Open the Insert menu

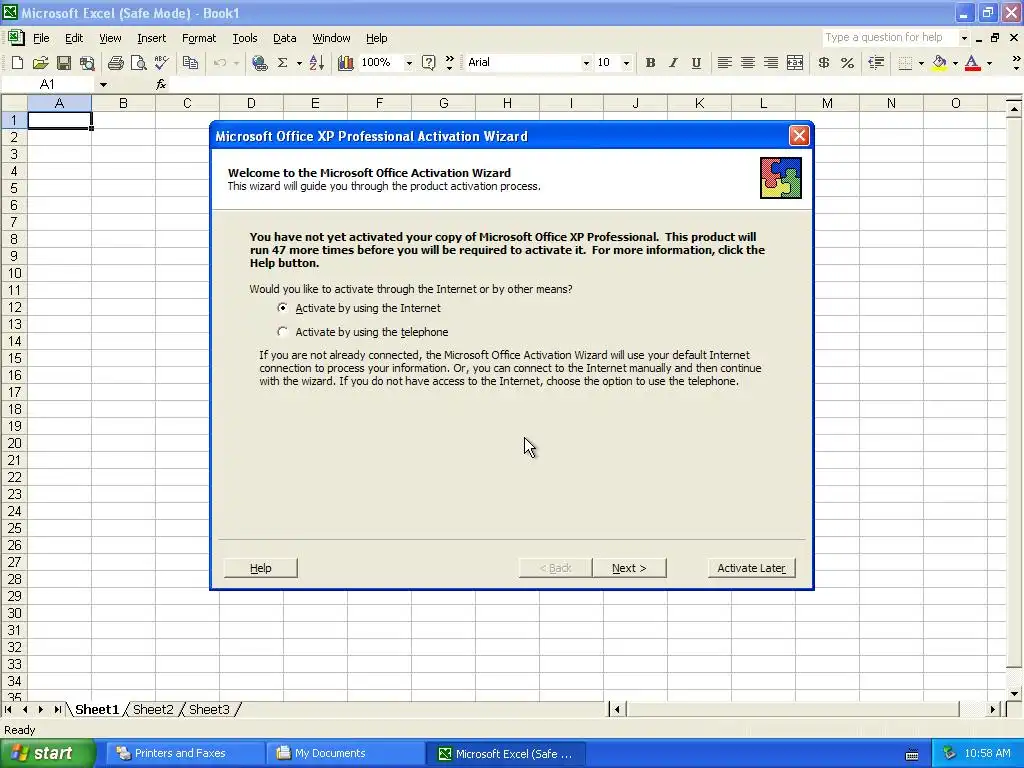tap(152, 38)
